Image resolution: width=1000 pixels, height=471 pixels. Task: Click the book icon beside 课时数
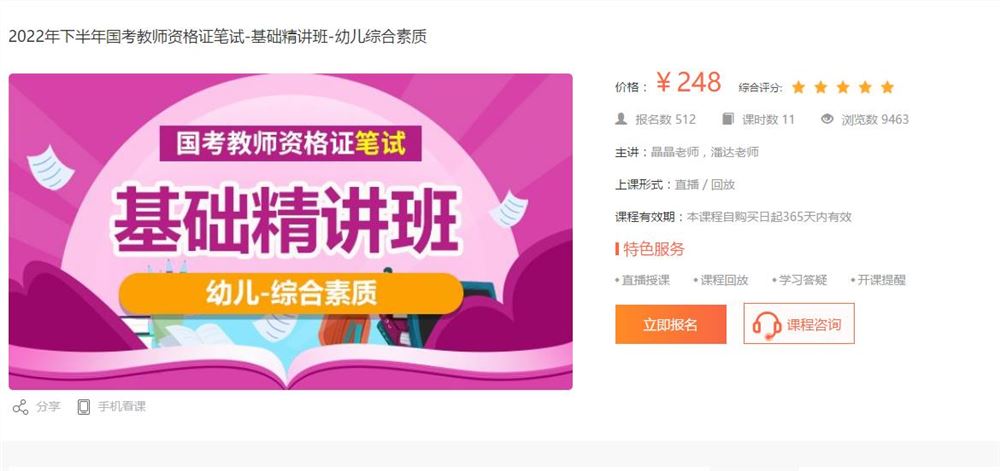(728, 119)
